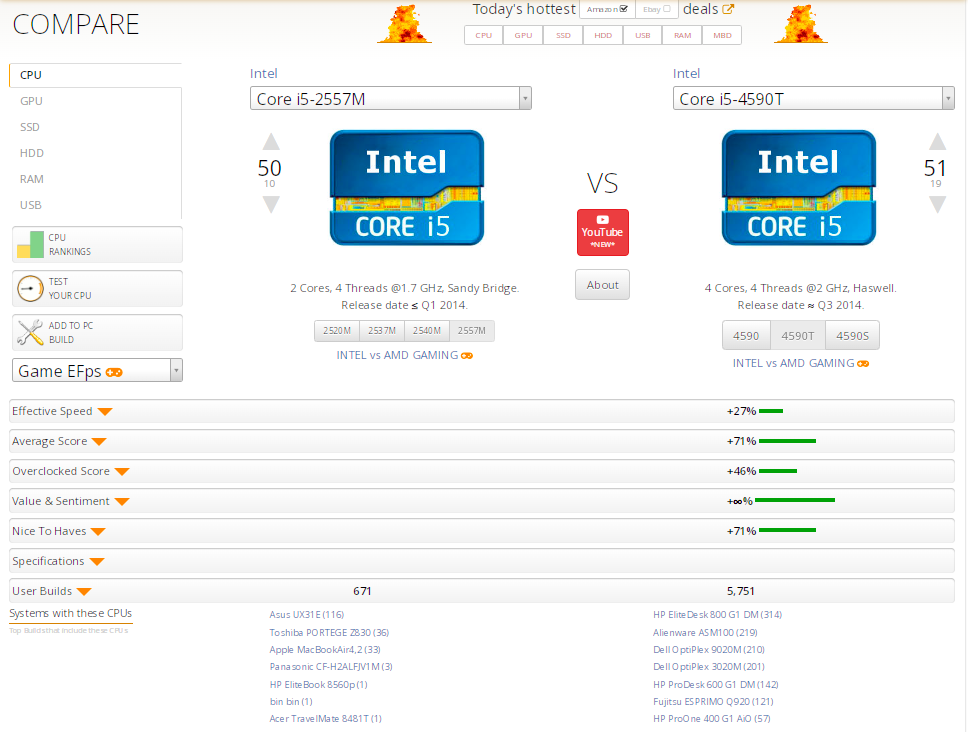Open the Core i5-2557M CPU dropdown
This screenshot has width=968, height=732.
click(391, 99)
